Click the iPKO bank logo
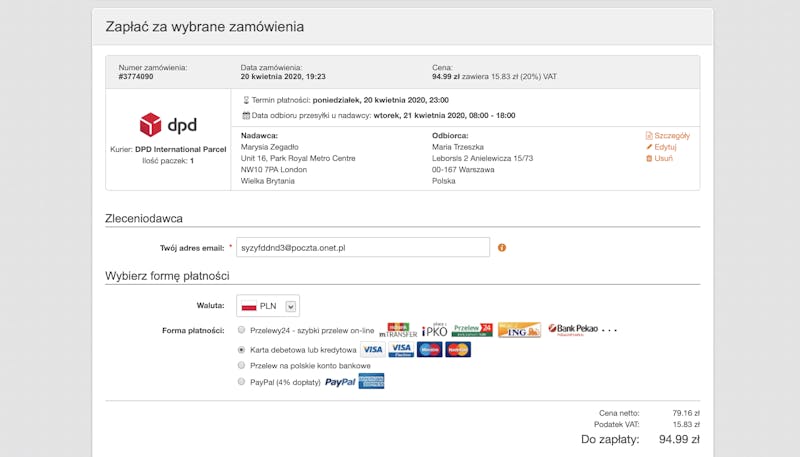Viewport: 800px width, 457px height. (x=434, y=330)
